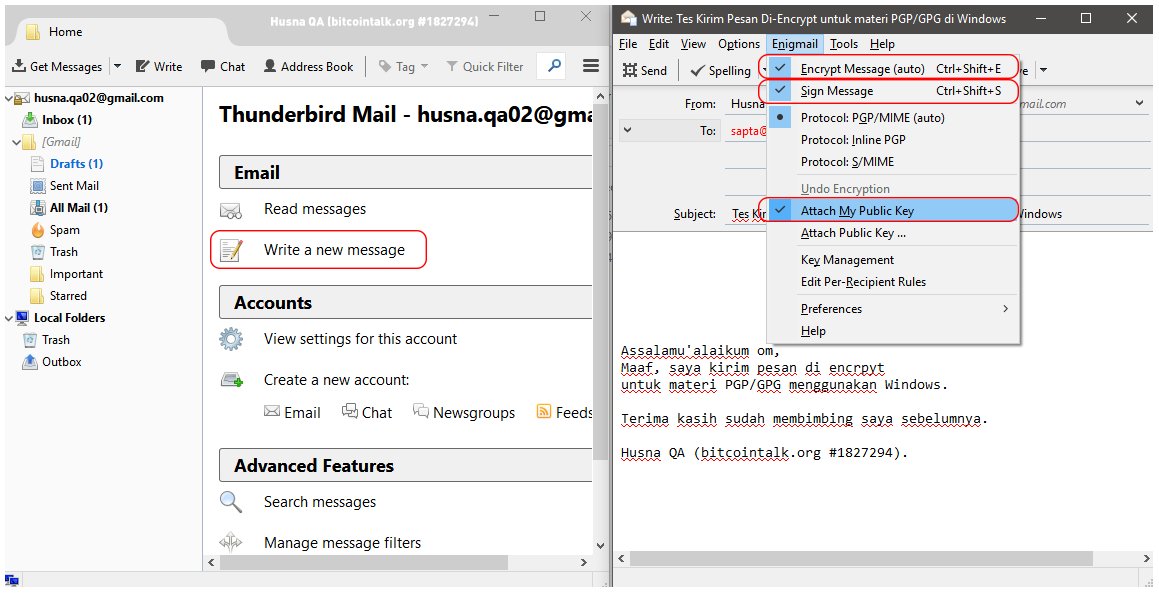Select Protocol: Inline PGP option
Viewport: 1159px width, 593px height.
[x=894, y=140]
